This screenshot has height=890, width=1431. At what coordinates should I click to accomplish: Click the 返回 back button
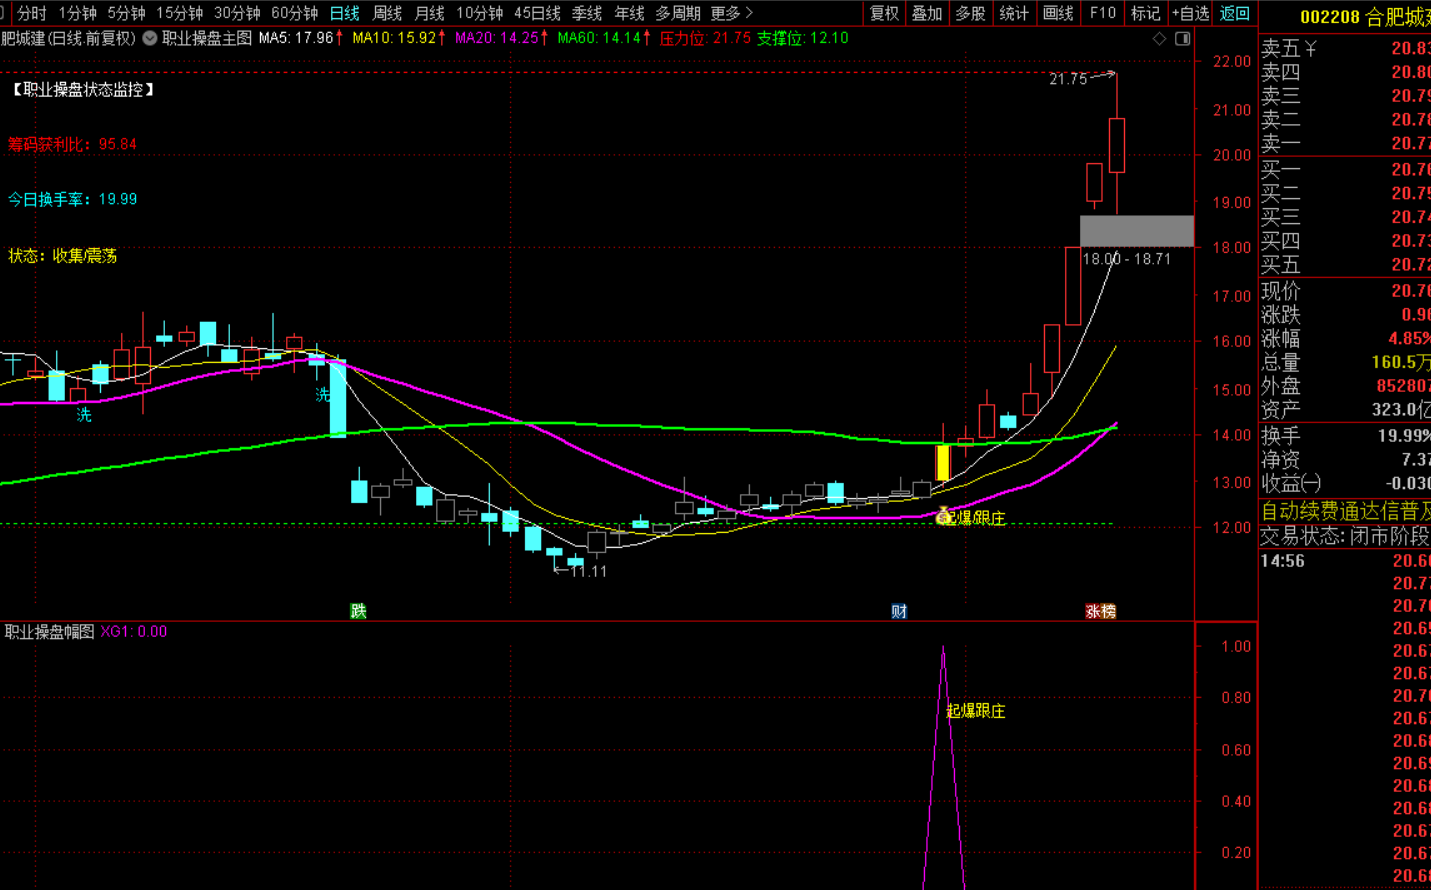1235,13
